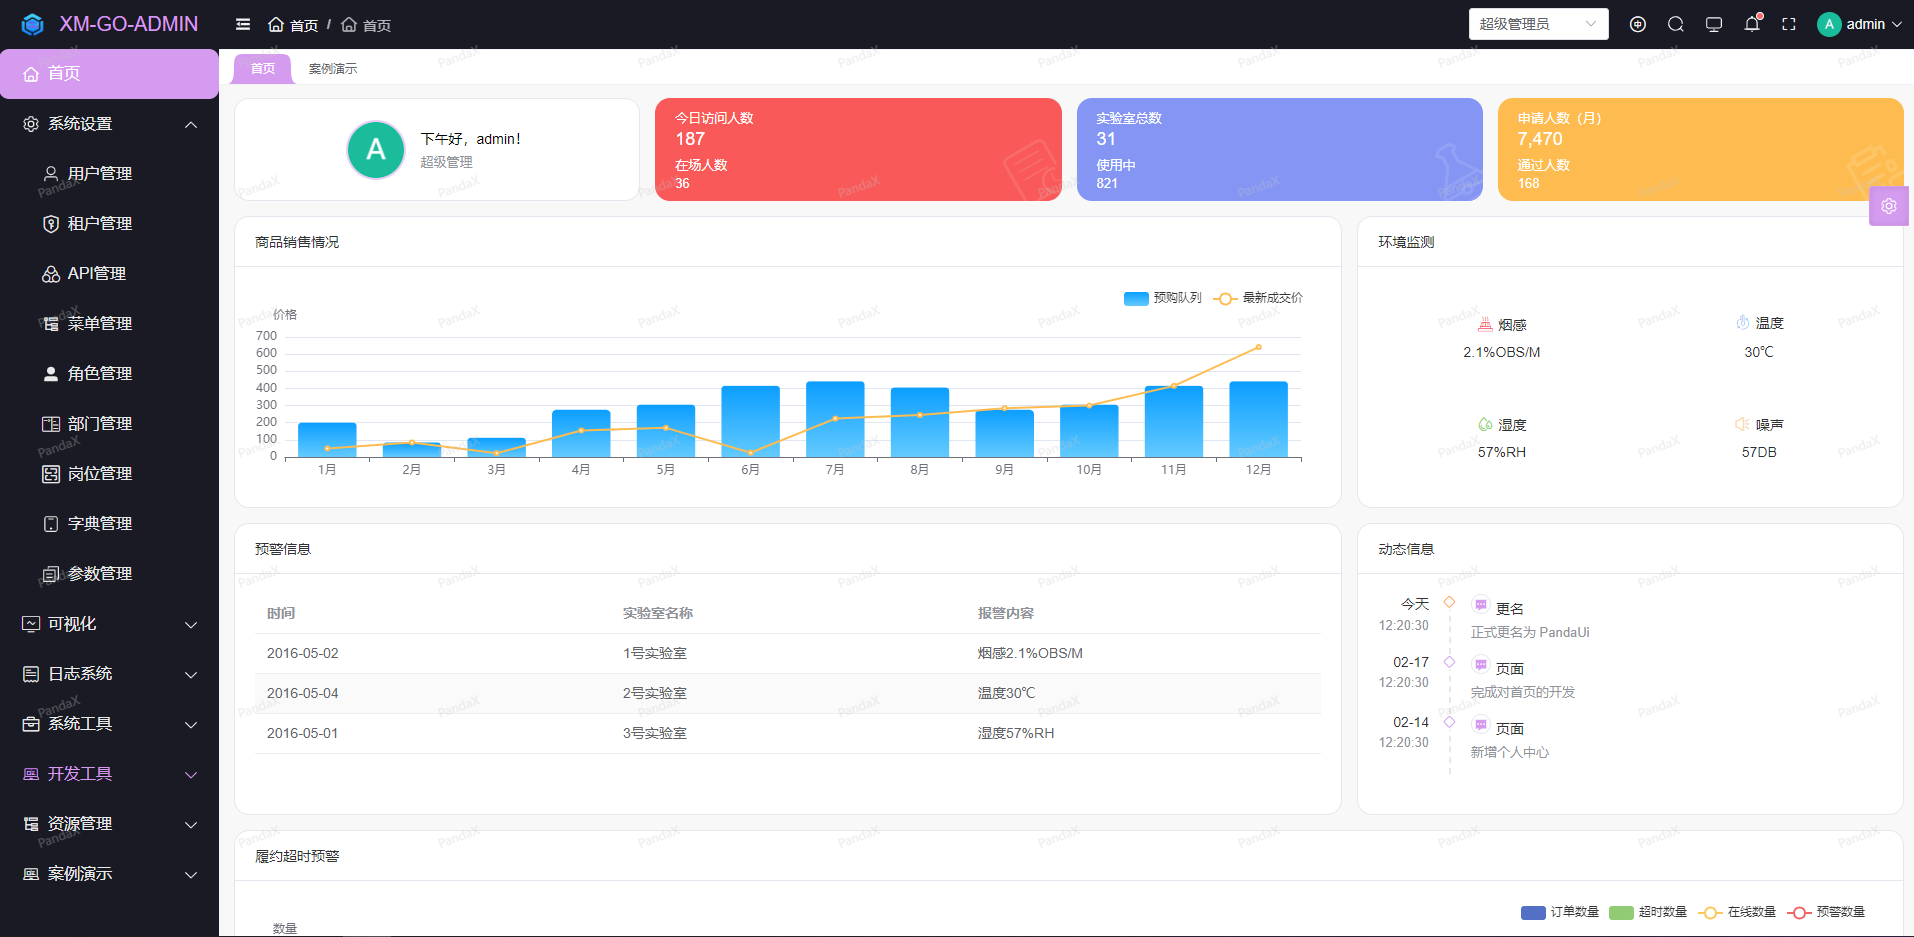Open the floating purple settings gear
Screen dimensions: 1914x937
point(1888,206)
